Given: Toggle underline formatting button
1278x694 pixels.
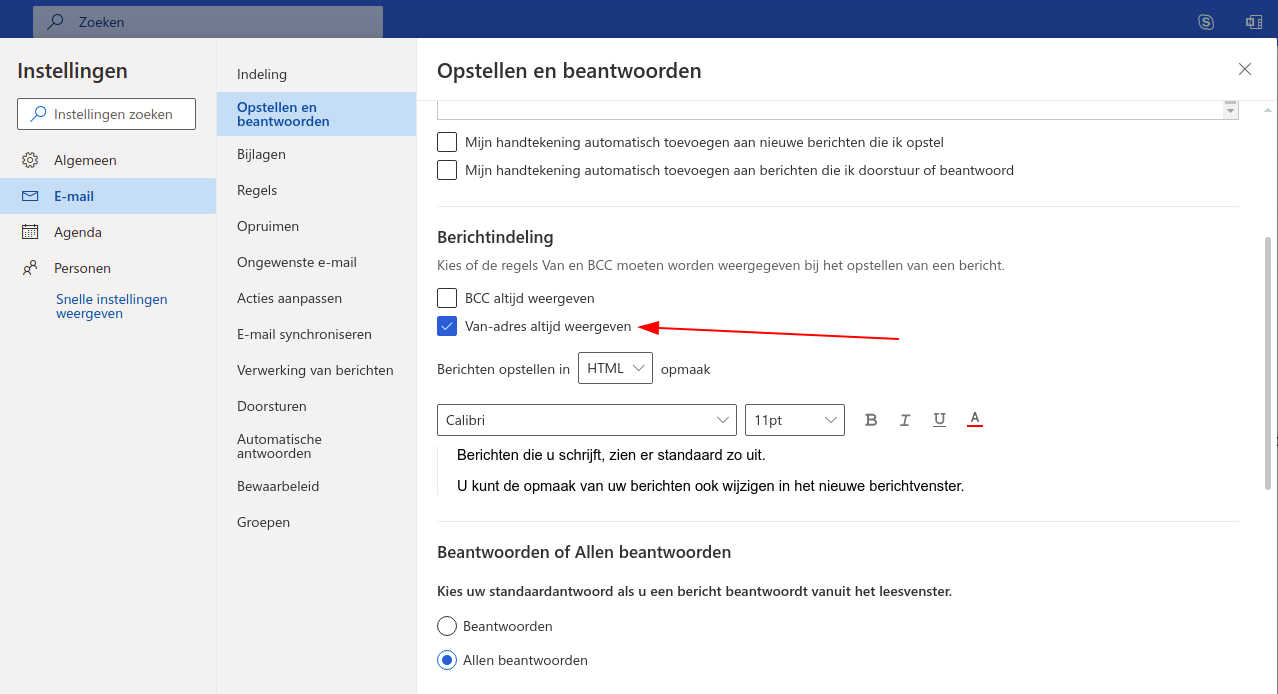Looking at the screenshot, I should [x=939, y=420].
